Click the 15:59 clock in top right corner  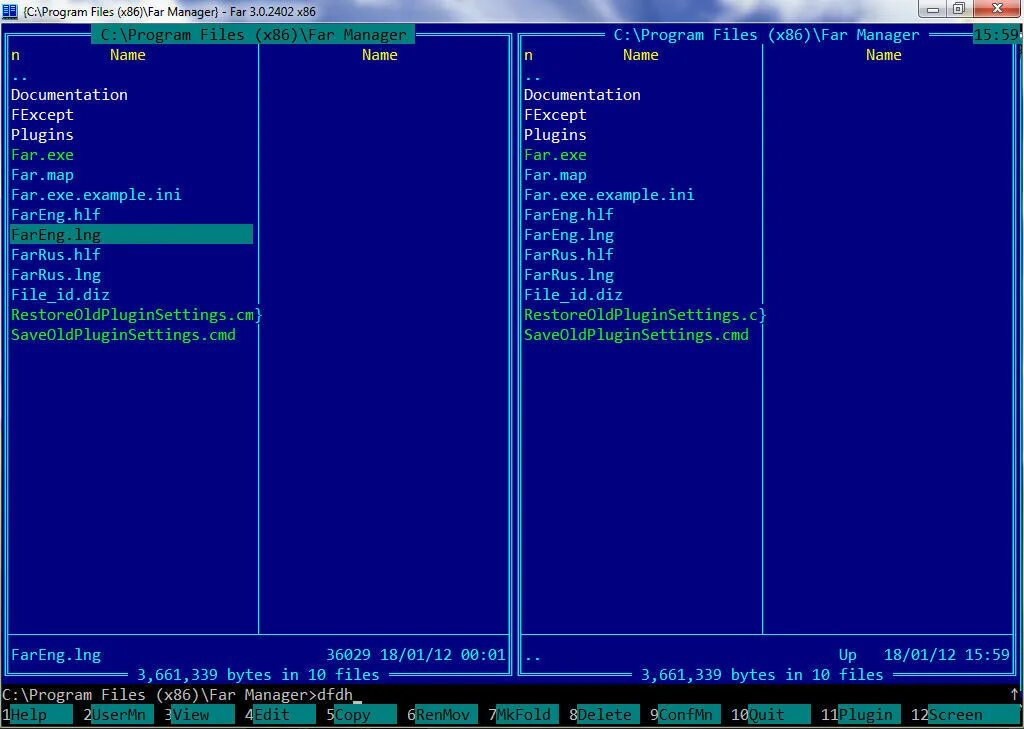[x=996, y=35]
